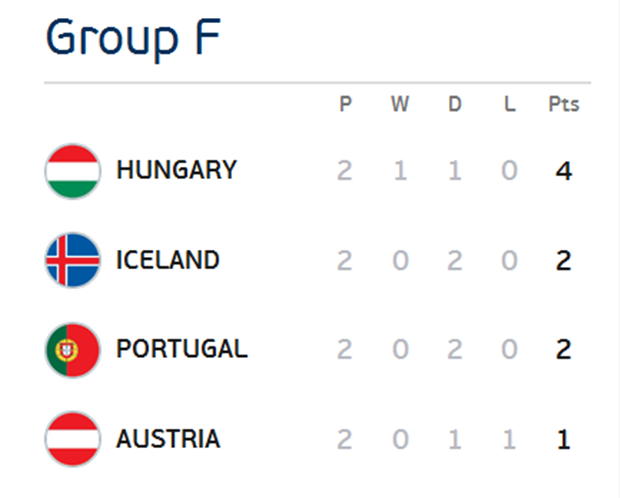The height and width of the screenshot is (498, 620).
Task: Click the P column header
Action: (x=345, y=104)
